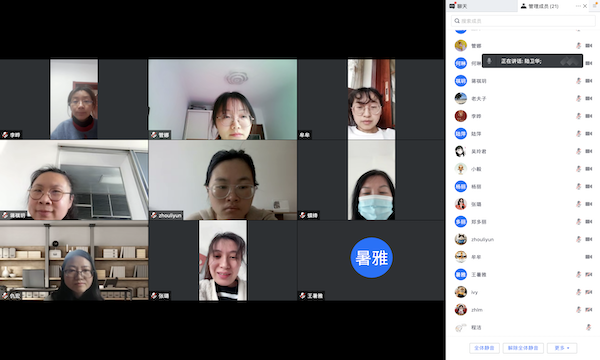Click the microphone icon beside 程洁
The height and width of the screenshot is (360, 600).
(589, 327)
